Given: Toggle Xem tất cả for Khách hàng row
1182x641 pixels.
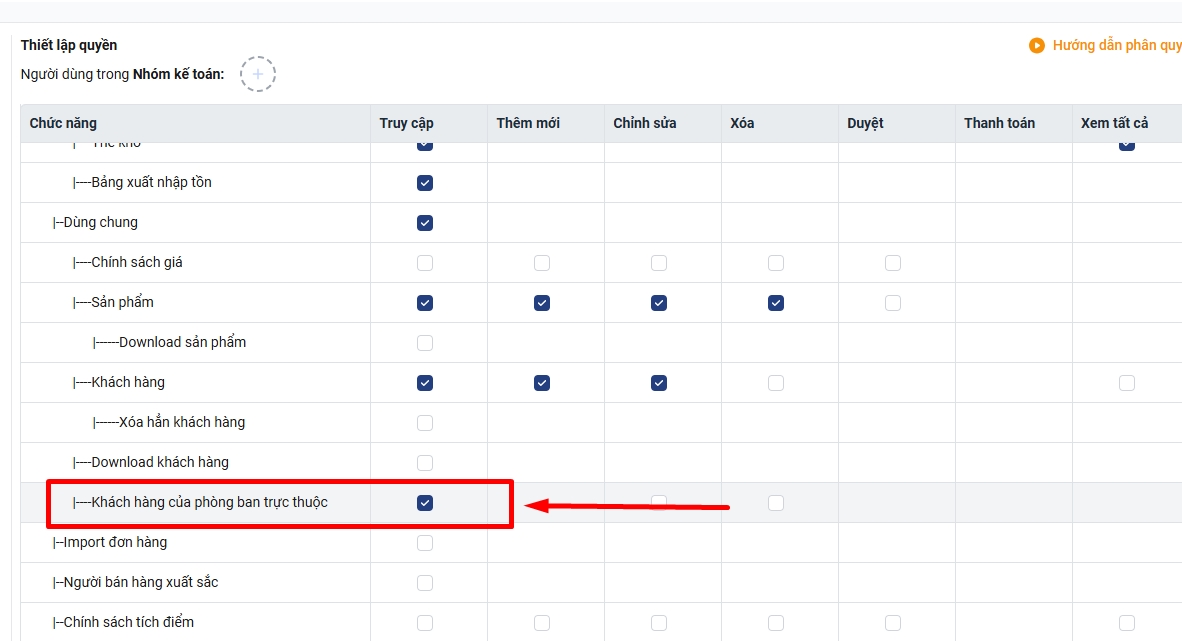Looking at the screenshot, I should click(x=1127, y=383).
